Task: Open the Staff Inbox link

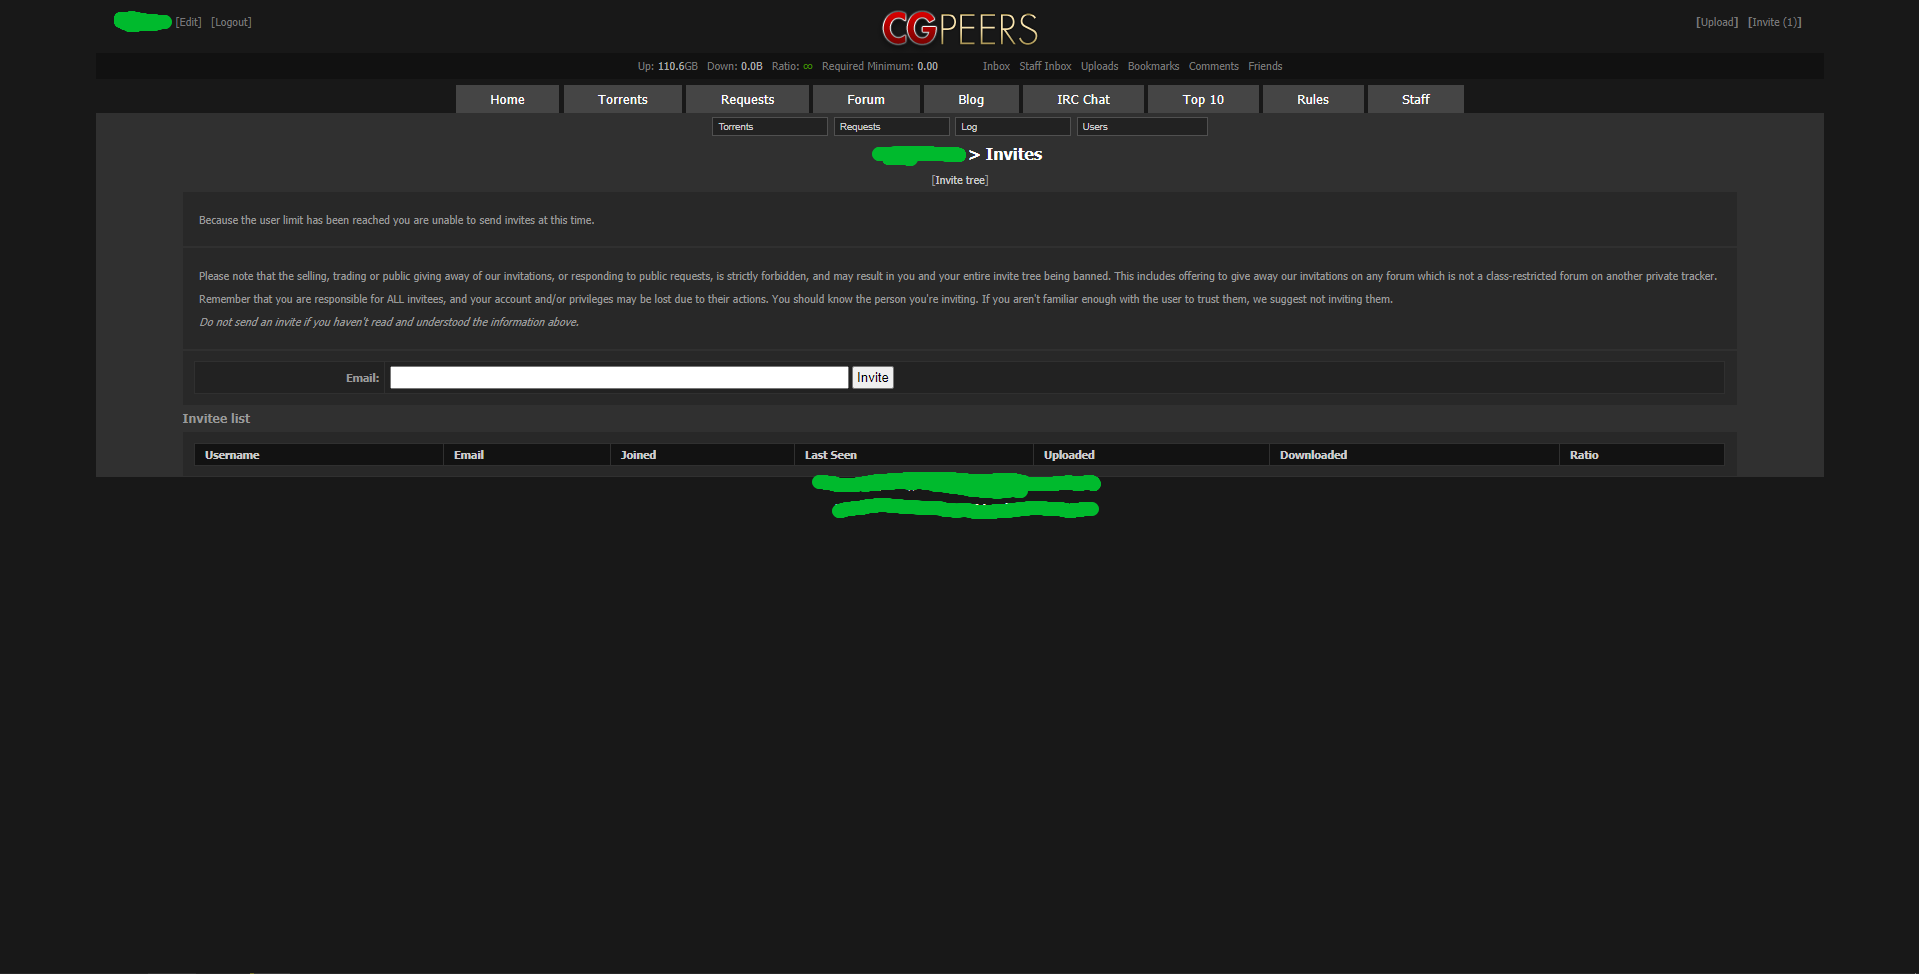Action: (x=1045, y=66)
